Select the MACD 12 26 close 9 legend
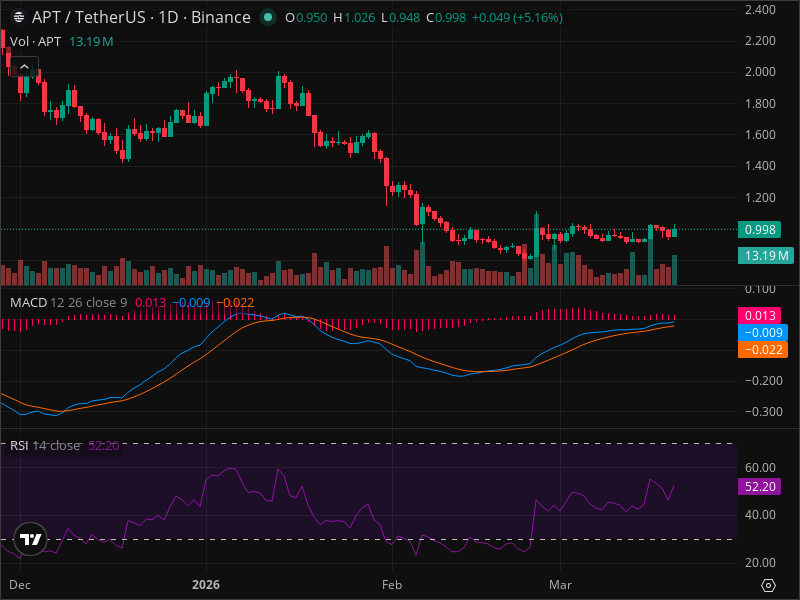Viewport: 800px width, 600px height. coord(68,303)
